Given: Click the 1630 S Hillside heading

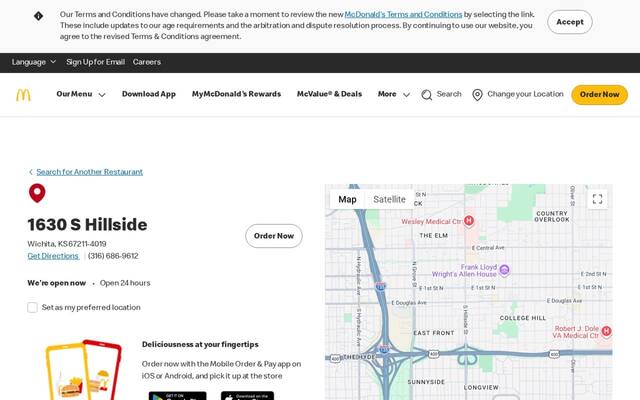Looking at the screenshot, I should (x=87, y=225).
